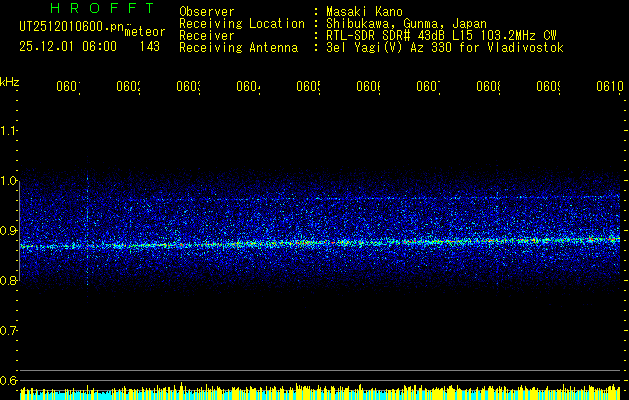
Task: Click the 0.6 kHz axis label
Action: (8, 380)
